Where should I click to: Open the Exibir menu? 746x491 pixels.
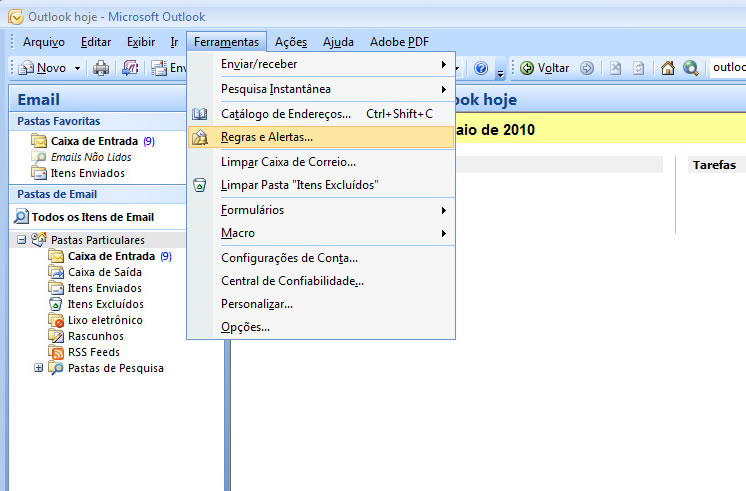tap(141, 42)
